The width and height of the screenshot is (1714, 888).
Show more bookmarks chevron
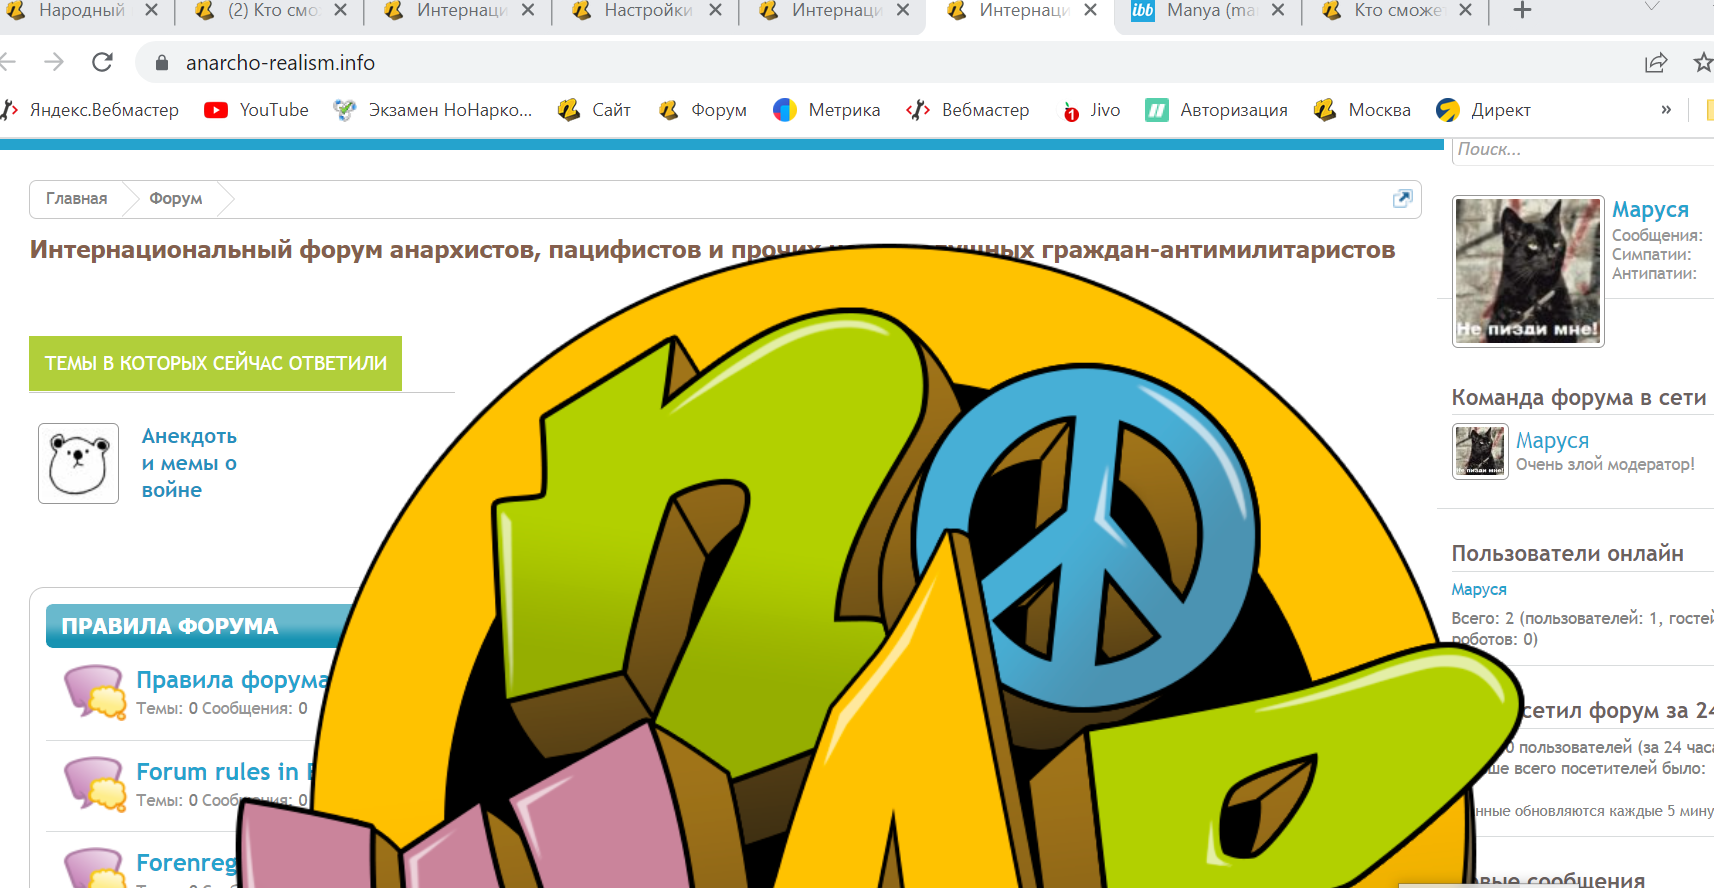[1666, 110]
